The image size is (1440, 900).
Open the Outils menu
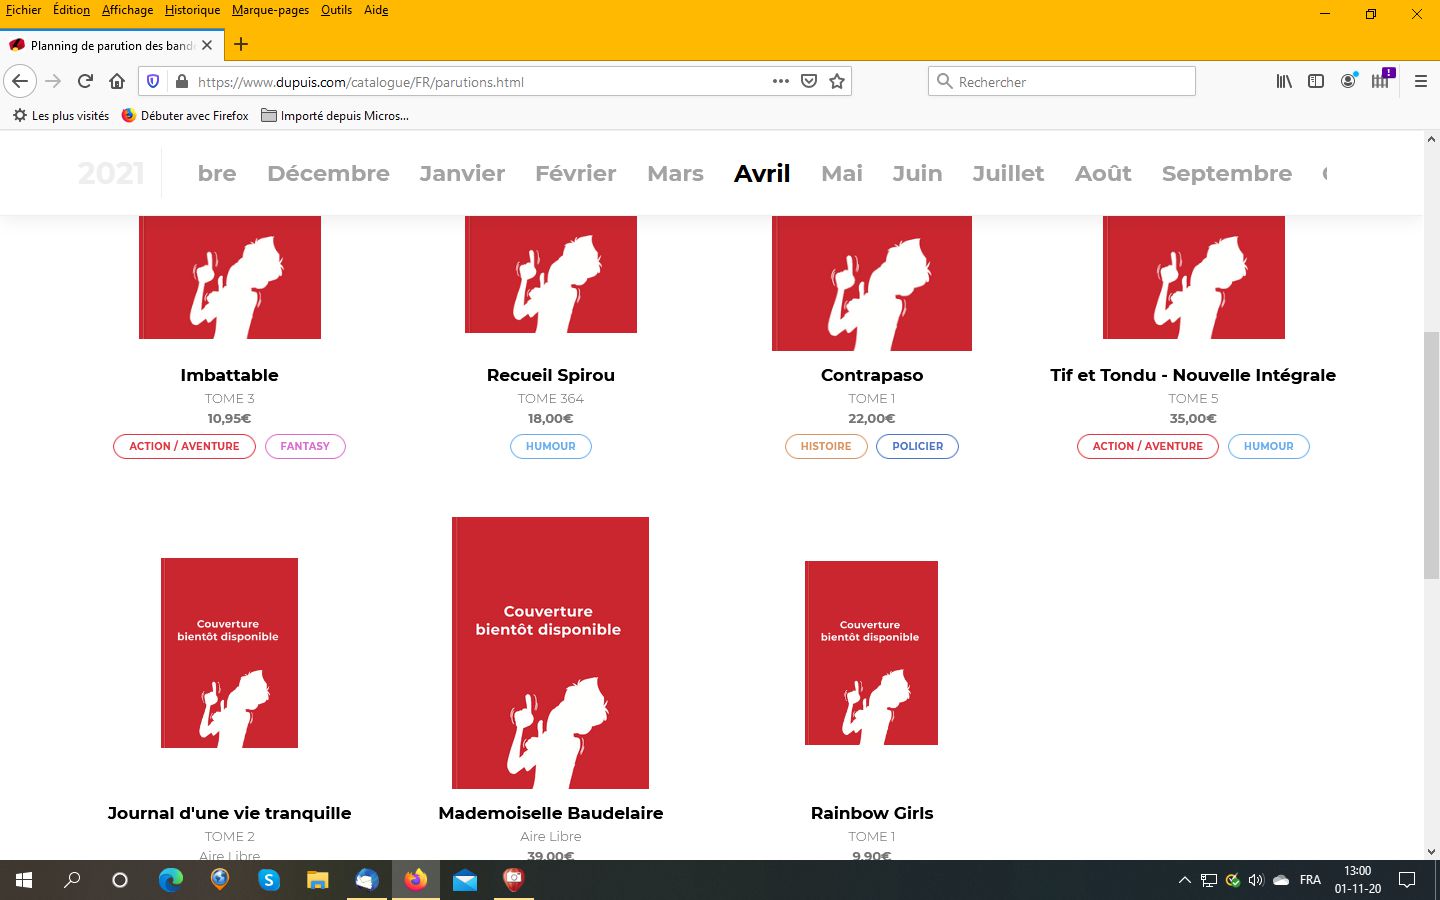336,10
